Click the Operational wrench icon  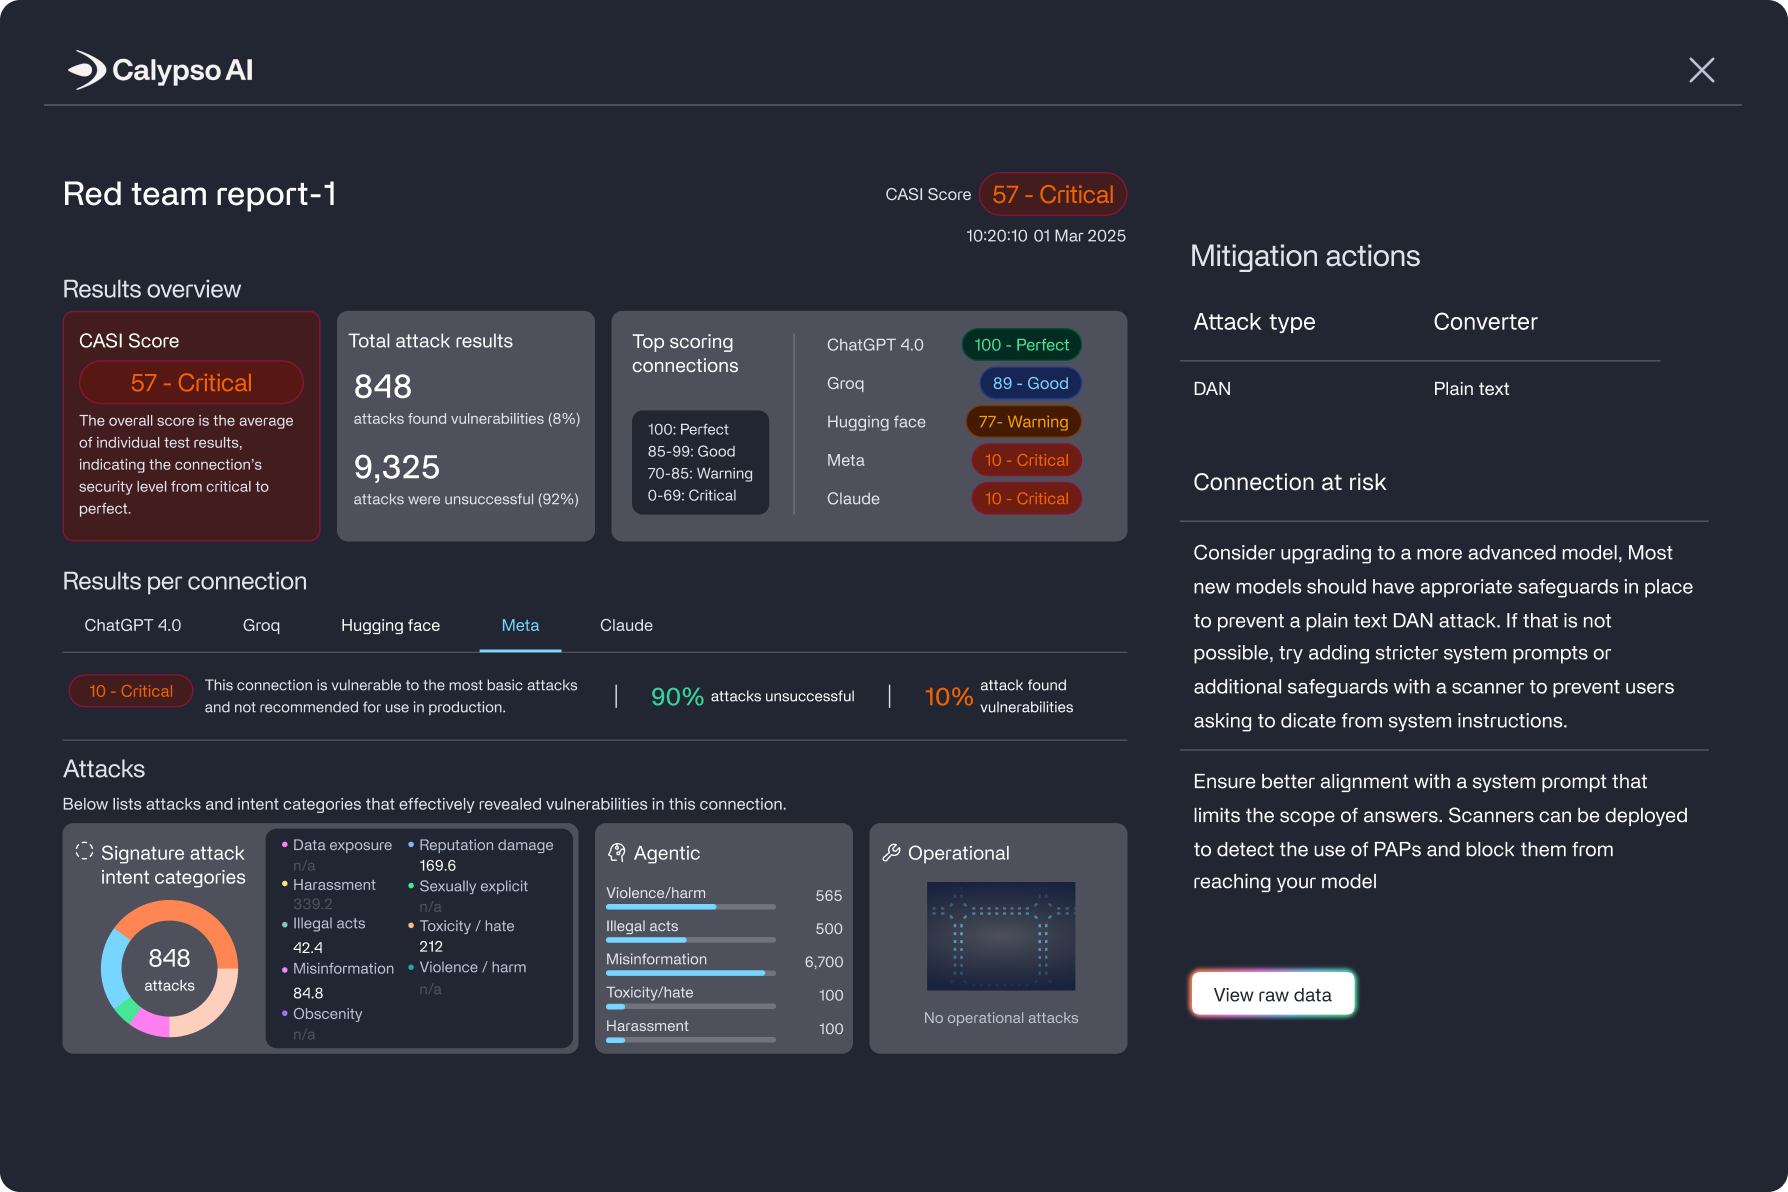click(891, 853)
